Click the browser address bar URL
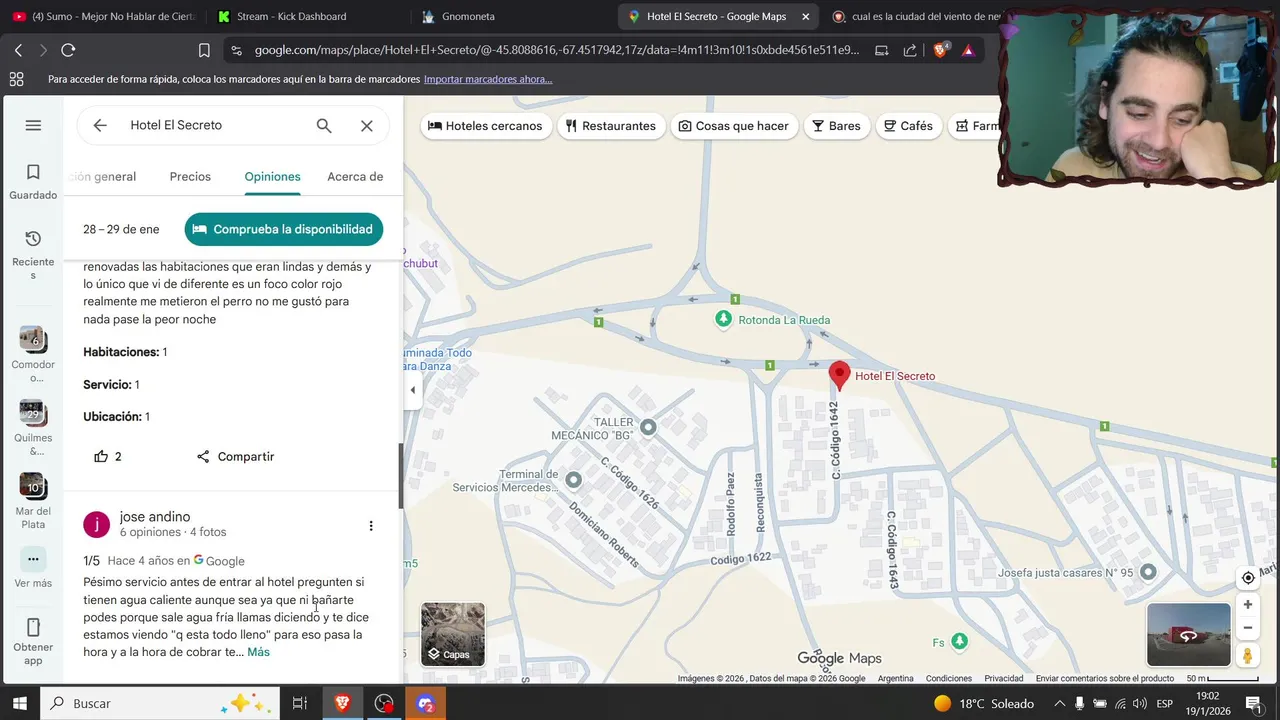 pyautogui.click(x=556, y=50)
